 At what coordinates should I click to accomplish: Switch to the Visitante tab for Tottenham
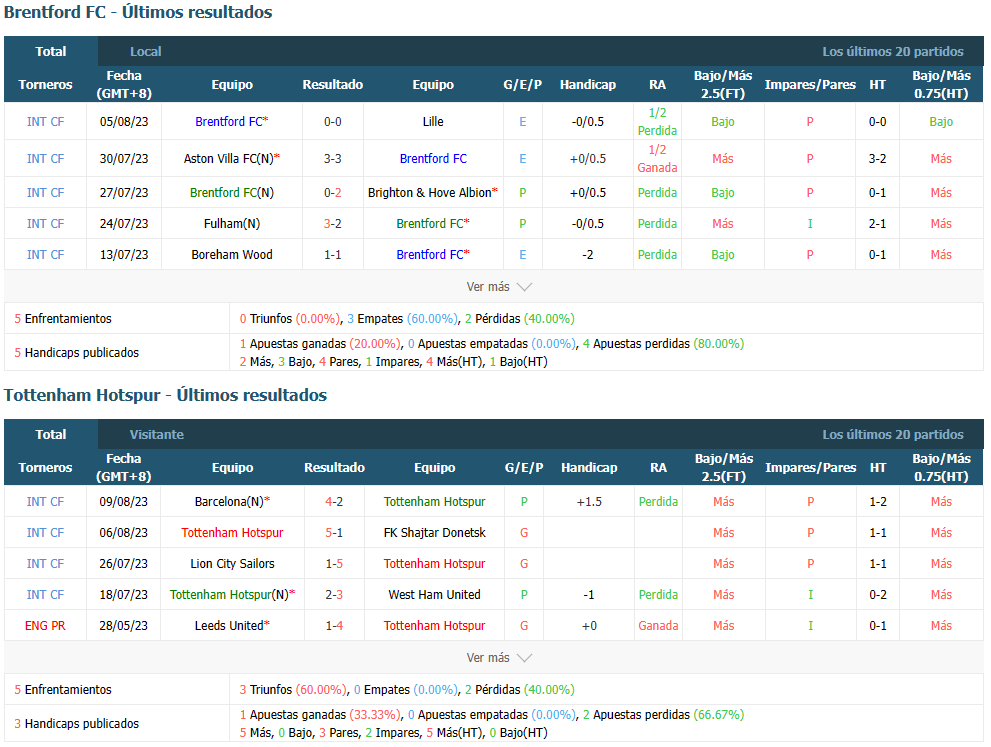pos(157,435)
